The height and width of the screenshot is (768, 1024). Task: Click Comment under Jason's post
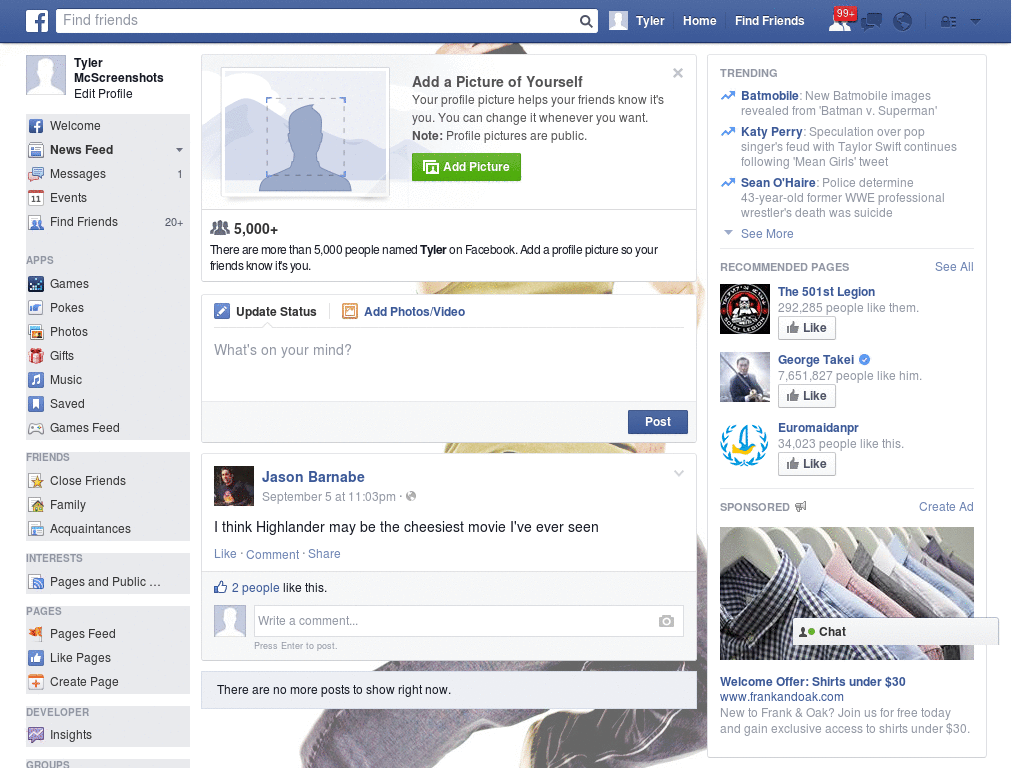272,554
